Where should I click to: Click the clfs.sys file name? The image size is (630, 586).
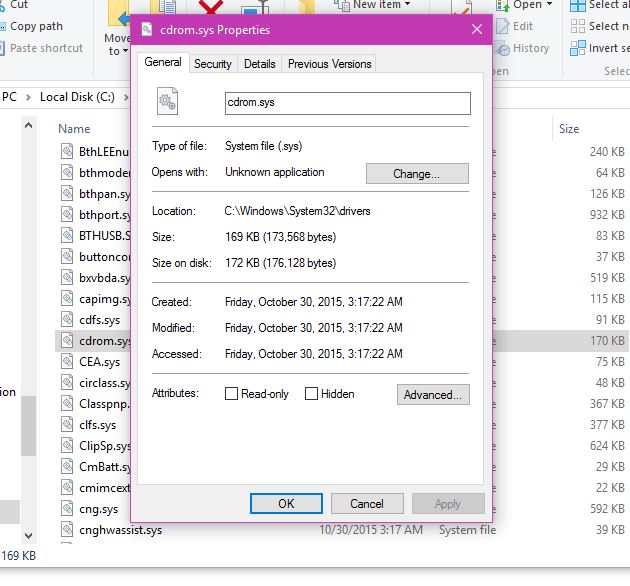point(98,425)
